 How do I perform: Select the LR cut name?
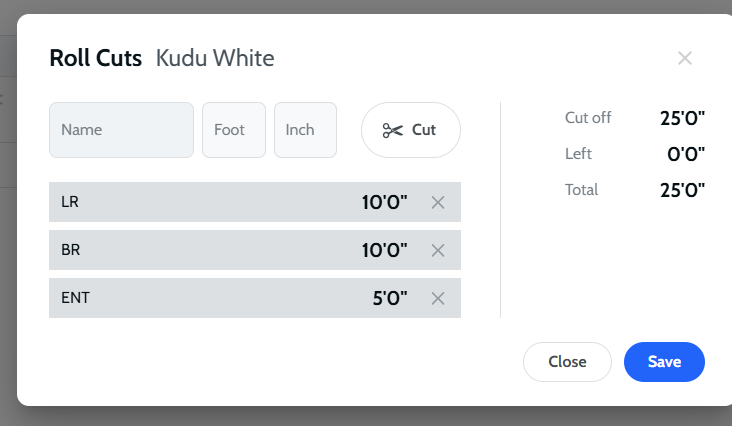70,202
